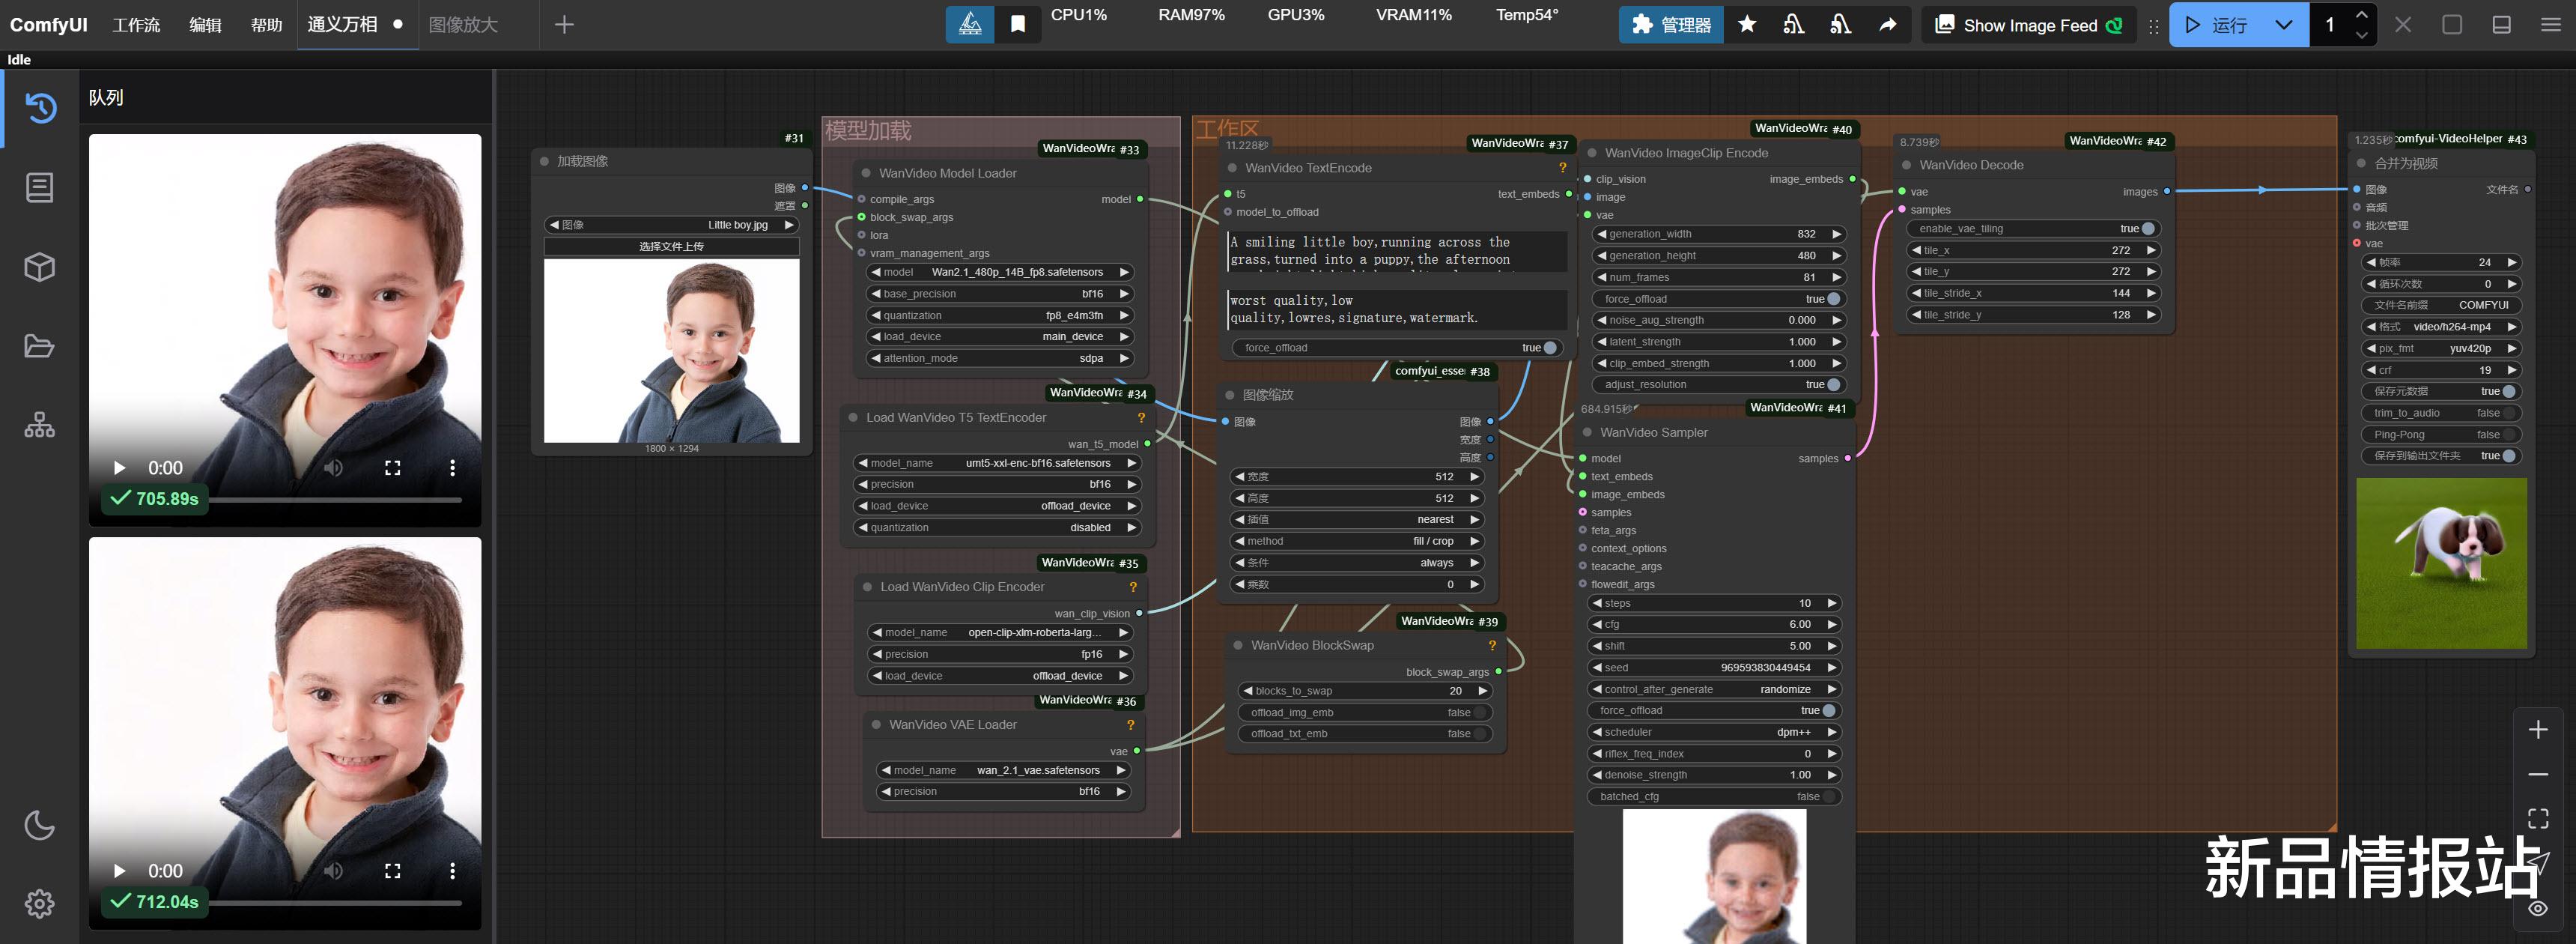Click Show Image Feed button
The width and height of the screenshot is (2576, 944).
click(2028, 25)
